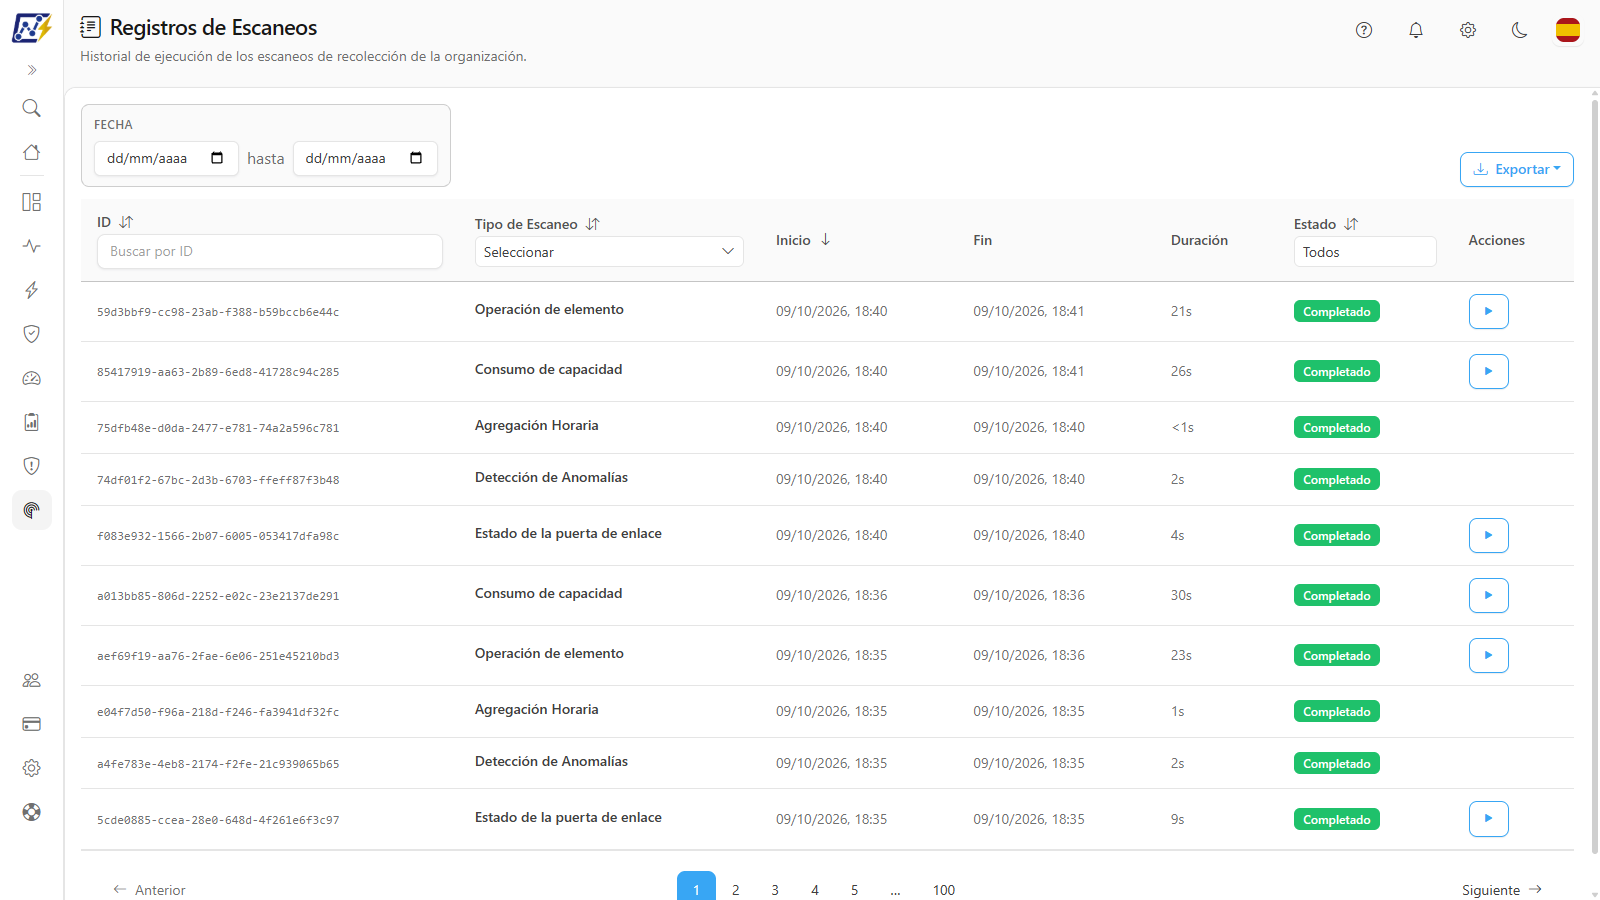Go to page 5
This screenshot has height=900, width=1600.
point(854,889)
